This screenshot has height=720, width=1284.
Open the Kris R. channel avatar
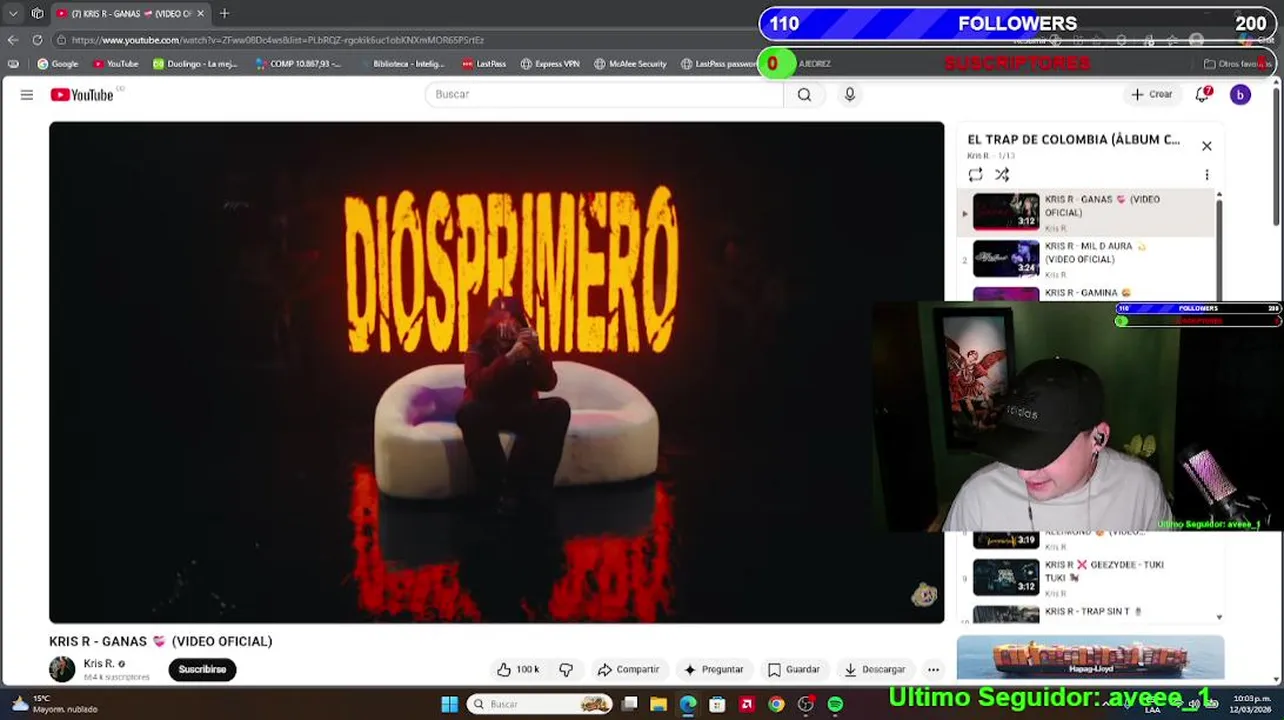tap(62, 669)
